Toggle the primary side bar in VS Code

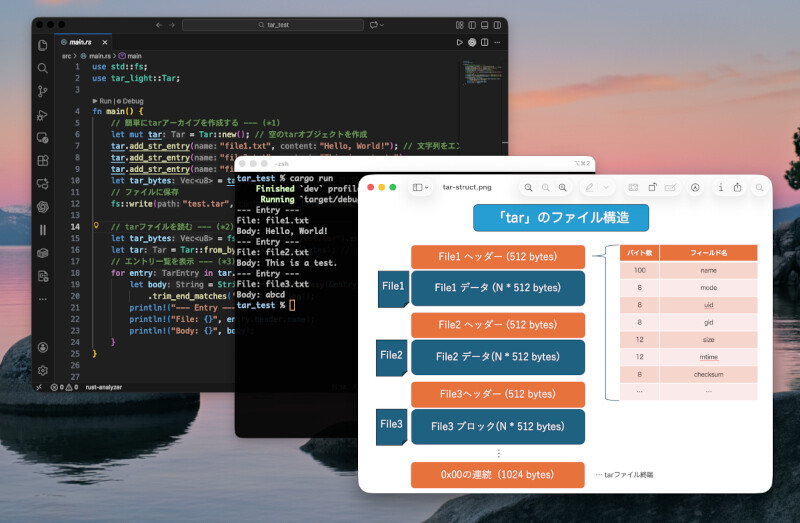472,24
